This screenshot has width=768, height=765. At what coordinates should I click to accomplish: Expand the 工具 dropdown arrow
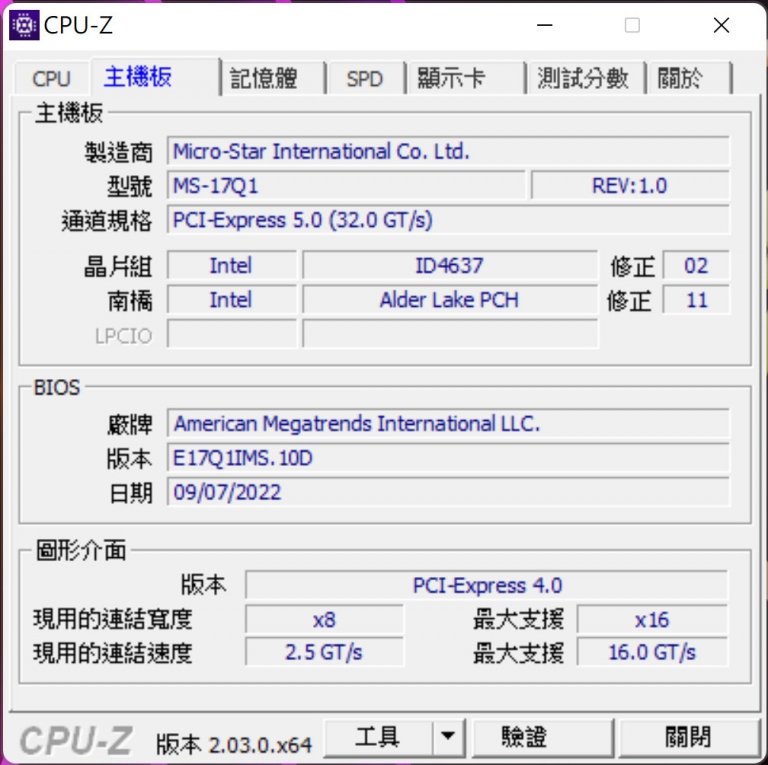(x=448, y=738)
